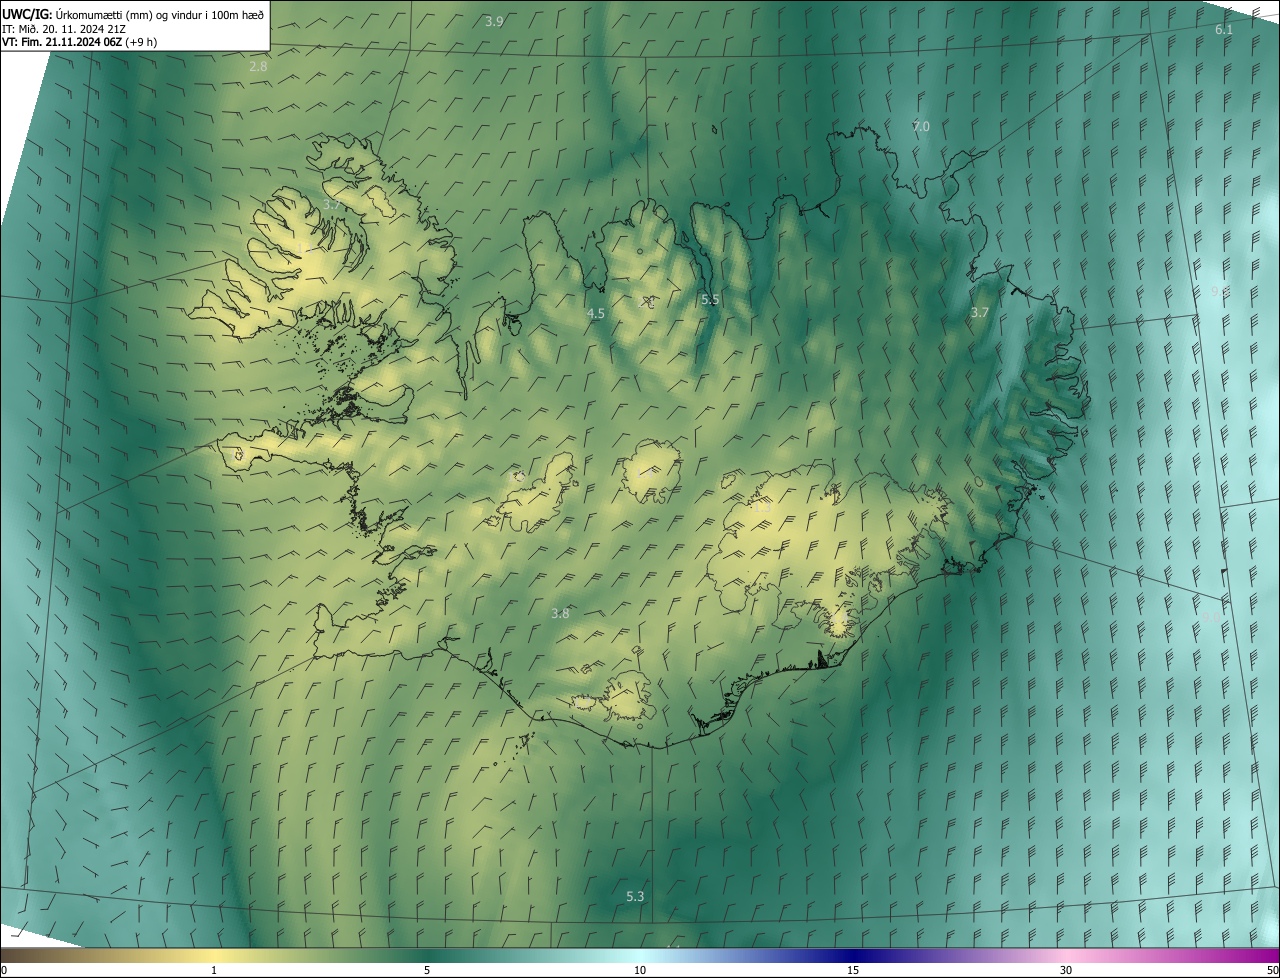This screenshot has height=978, width=1280.
Task: Click the map value label '2.8'
Action: pyautogui.click(x=258, y=66)
